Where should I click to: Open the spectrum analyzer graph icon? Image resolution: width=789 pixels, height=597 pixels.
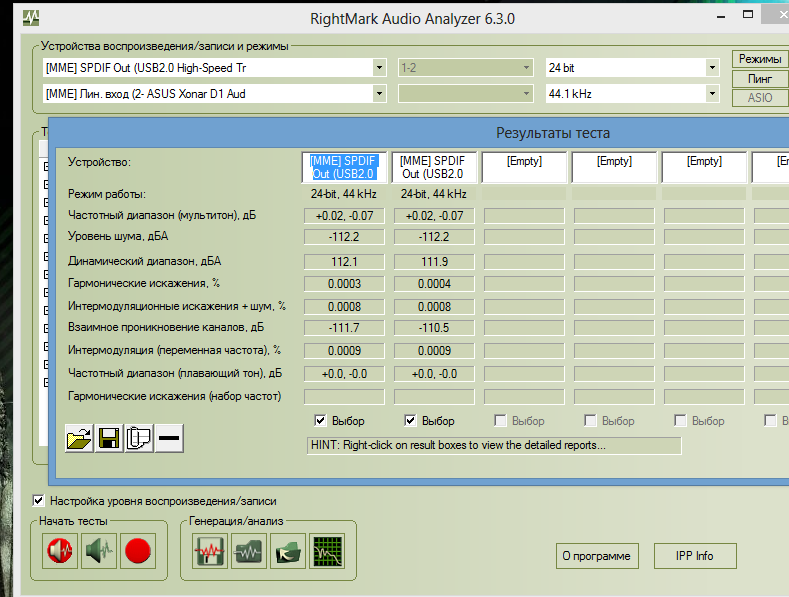(327, 551)
